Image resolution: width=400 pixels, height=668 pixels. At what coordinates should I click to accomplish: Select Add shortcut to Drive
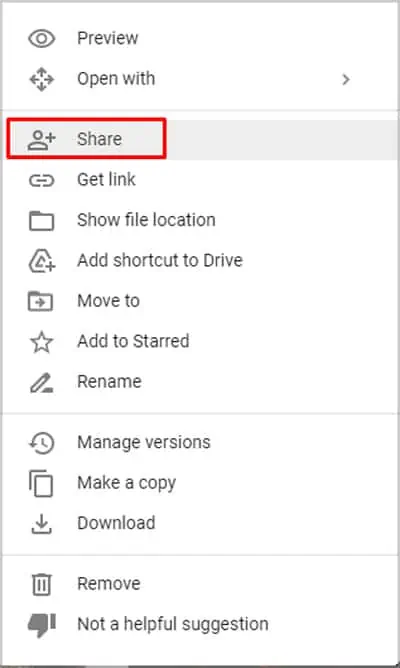pos(200,261)
